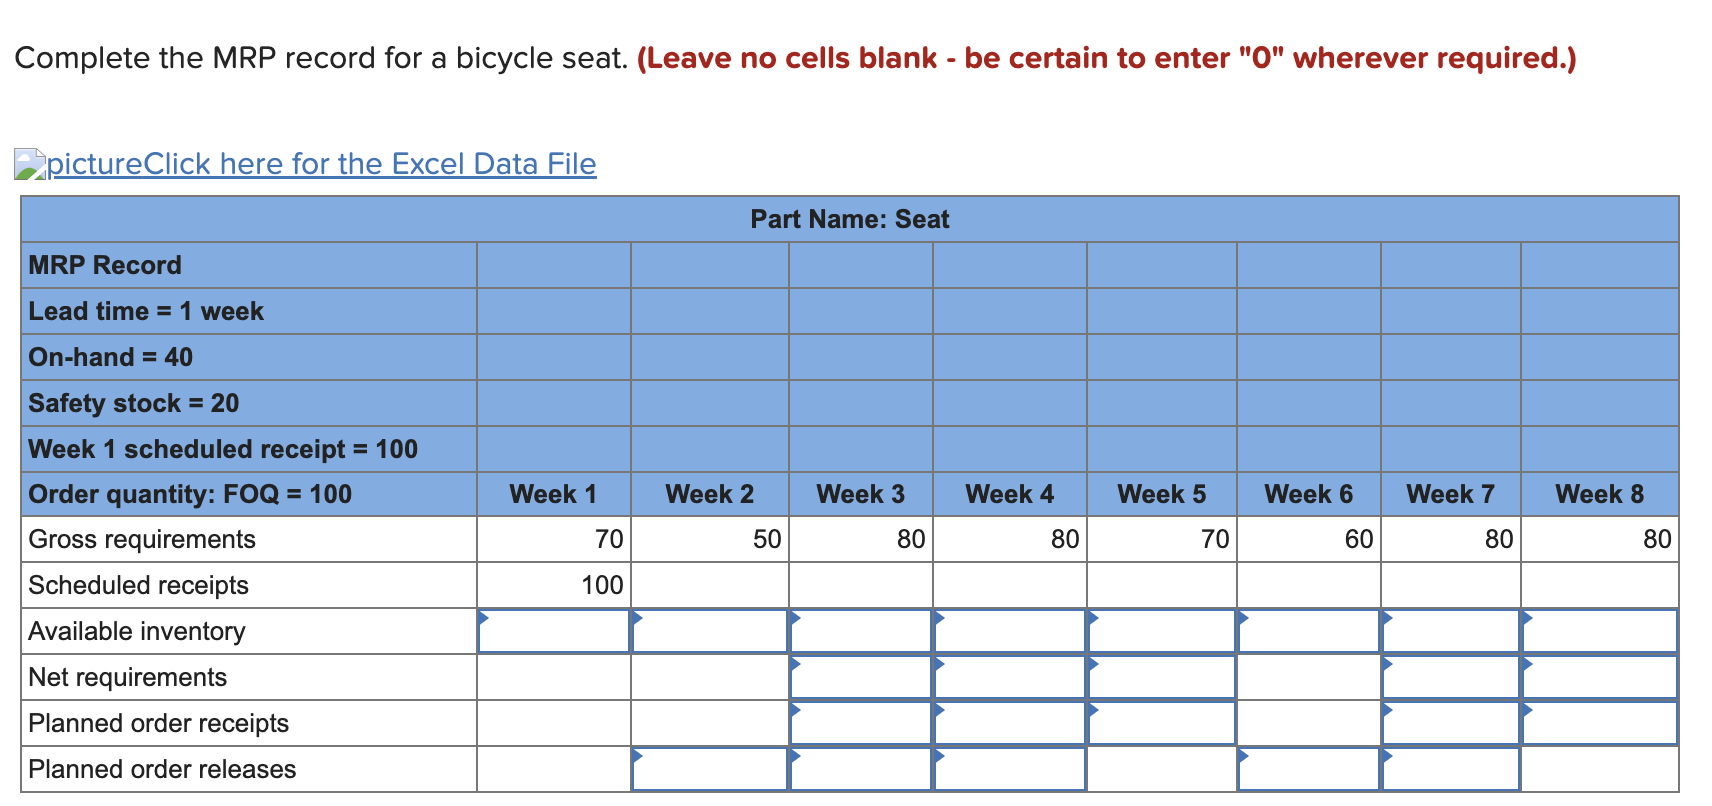The height and width of the screenshot is (806, 1712).
Task: Select Week 8 Available inventory cell
Action: click(x=1600, y=631)
